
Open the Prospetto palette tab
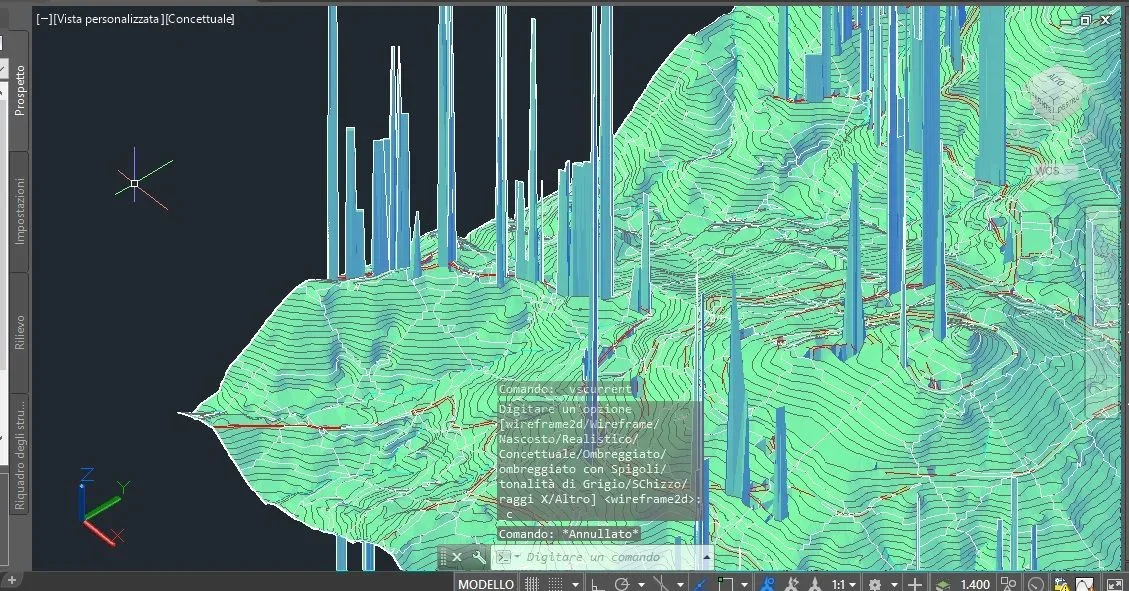(x=19, y=90)
